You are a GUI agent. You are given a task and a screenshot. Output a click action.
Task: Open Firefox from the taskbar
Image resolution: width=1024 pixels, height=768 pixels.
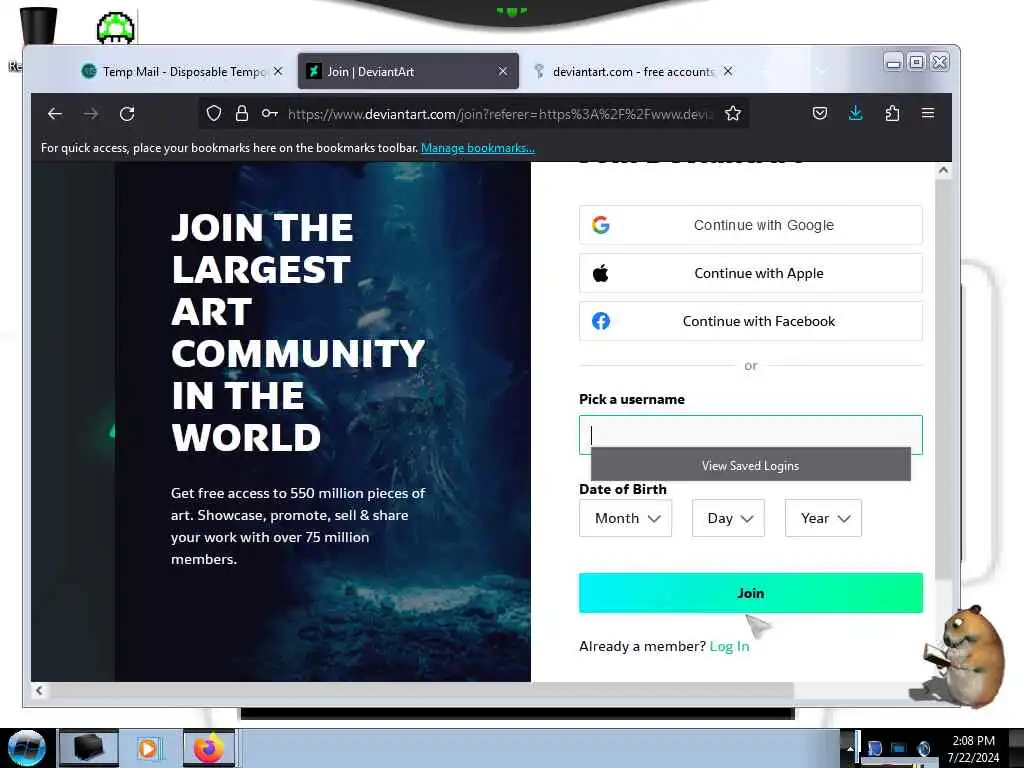[209, 748]
